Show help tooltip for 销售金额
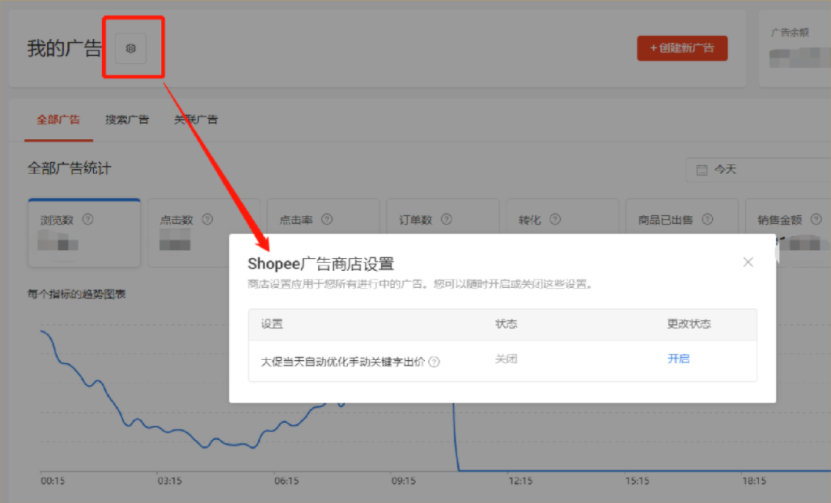 [x=816, y=219]
